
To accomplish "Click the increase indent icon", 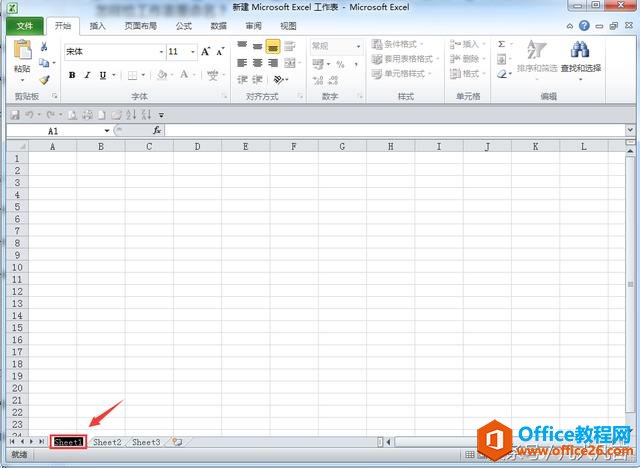I will (257, 79).
